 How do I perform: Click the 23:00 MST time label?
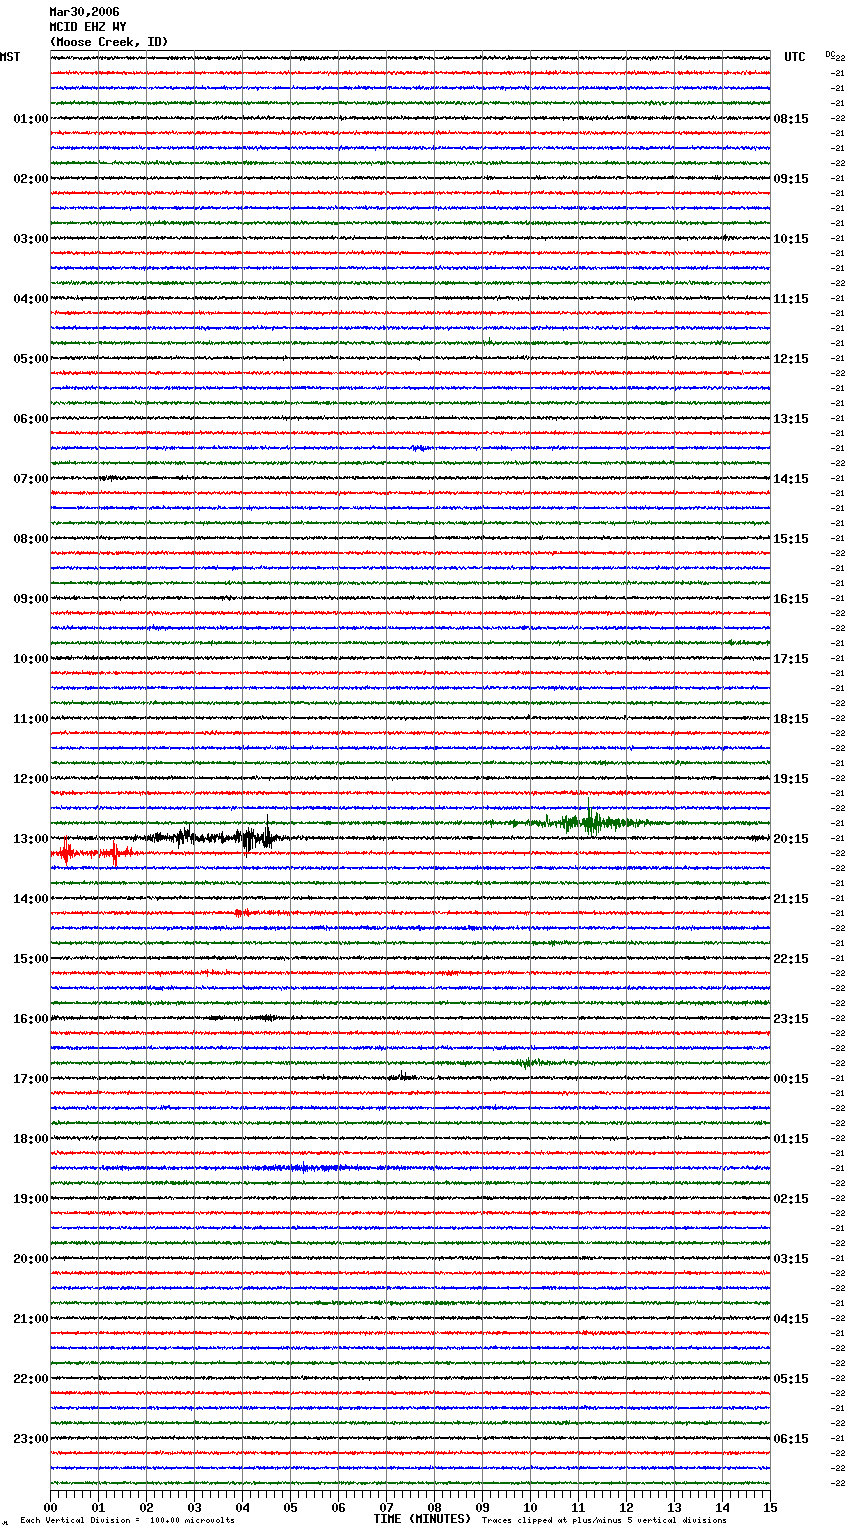(30, 1439)
